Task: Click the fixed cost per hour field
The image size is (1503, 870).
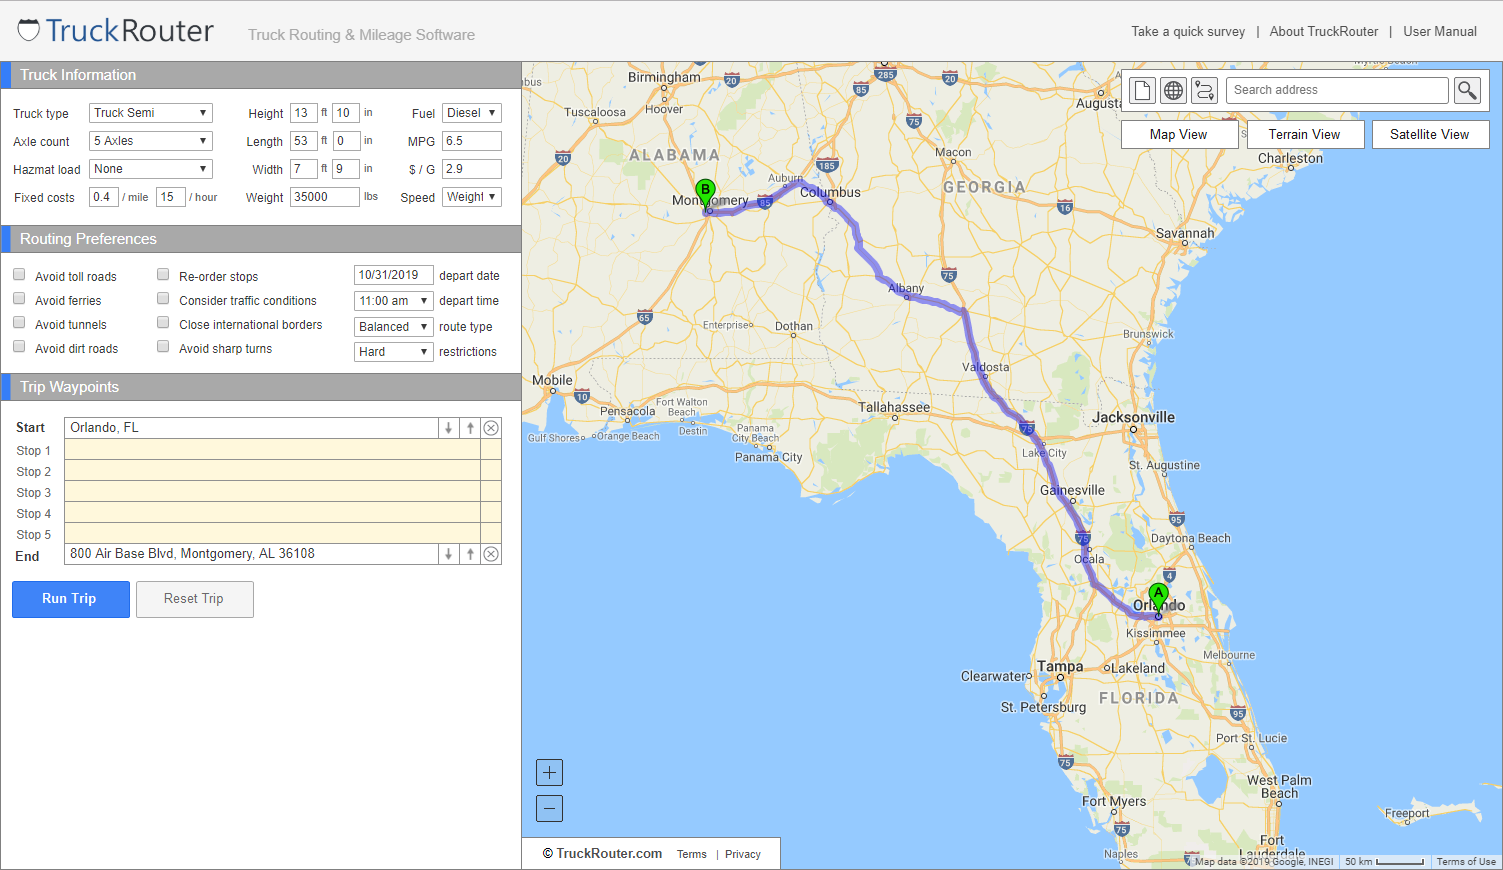Action: click(x=170, y=197)
